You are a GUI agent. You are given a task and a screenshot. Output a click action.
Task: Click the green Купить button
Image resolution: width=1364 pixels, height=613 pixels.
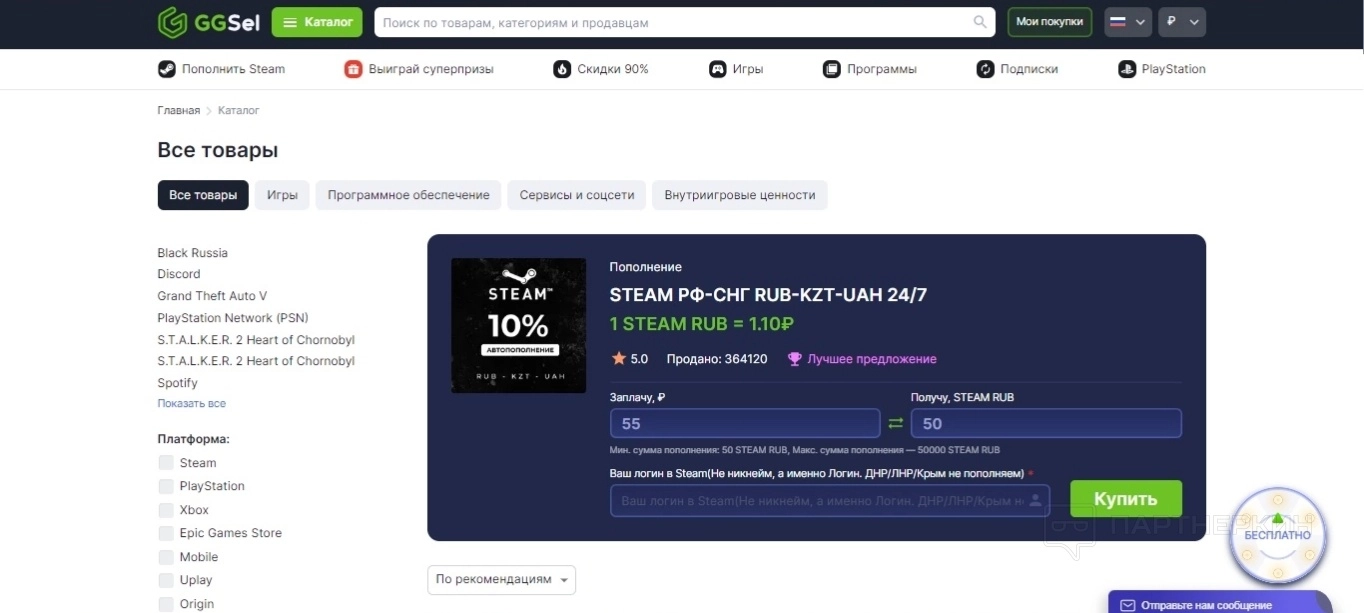1126,499
